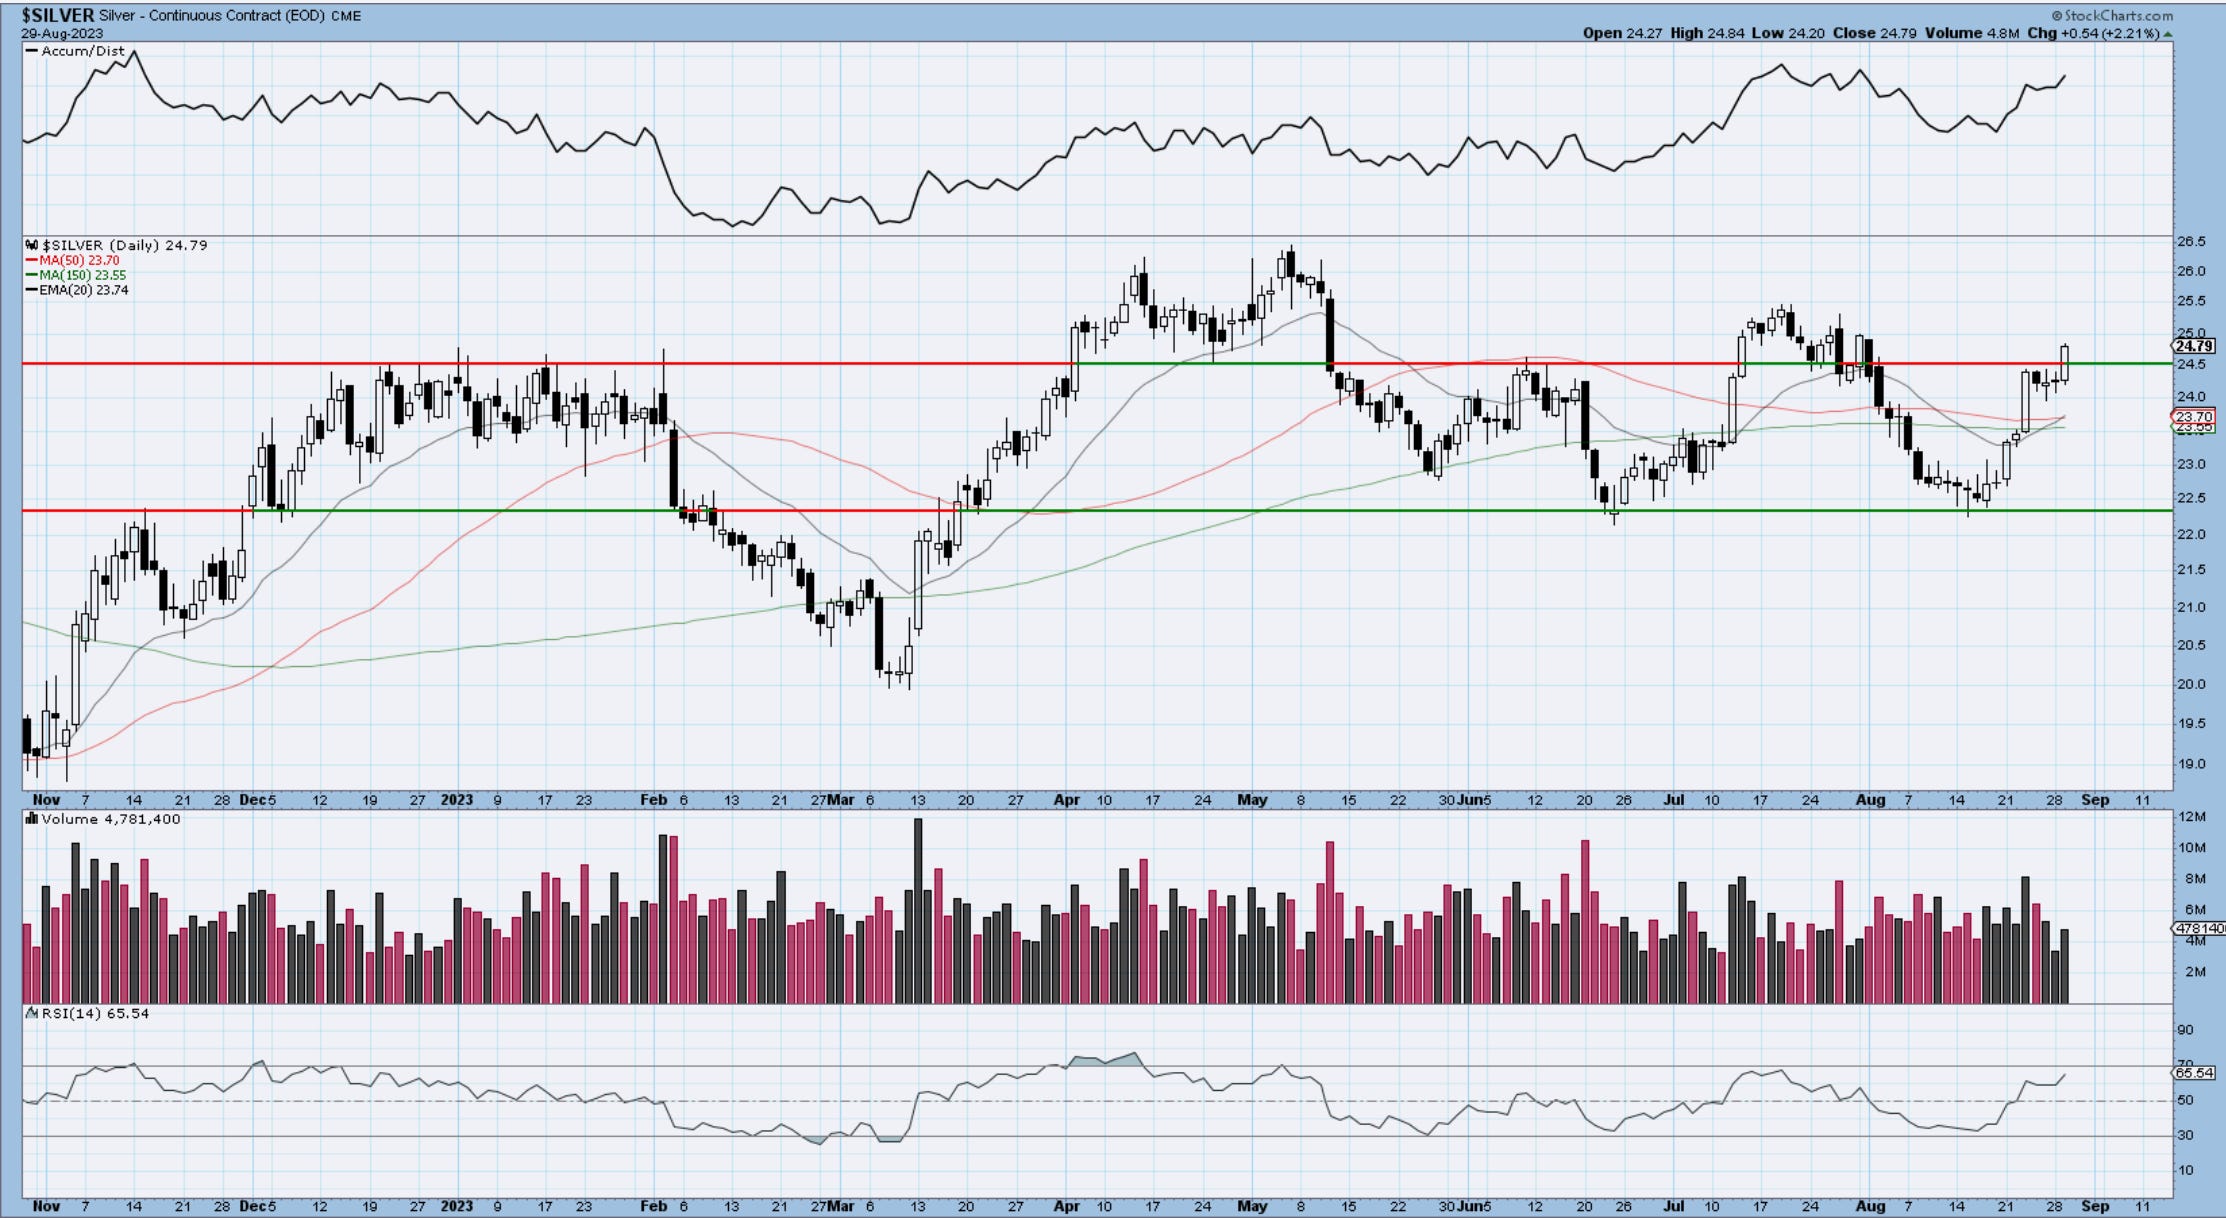Click the candlestick icon beside $SILVER (Daily)
Image resolution: width=2226 pixels, height=1218 pixels.
[32, 245]
